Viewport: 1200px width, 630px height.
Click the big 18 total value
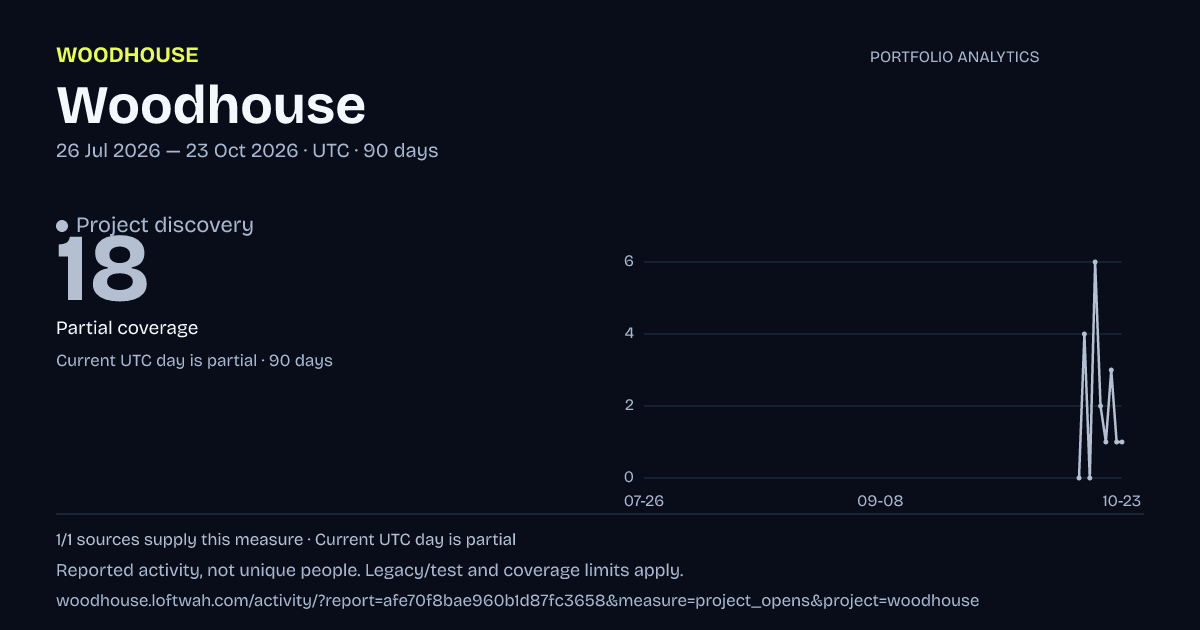102,270
